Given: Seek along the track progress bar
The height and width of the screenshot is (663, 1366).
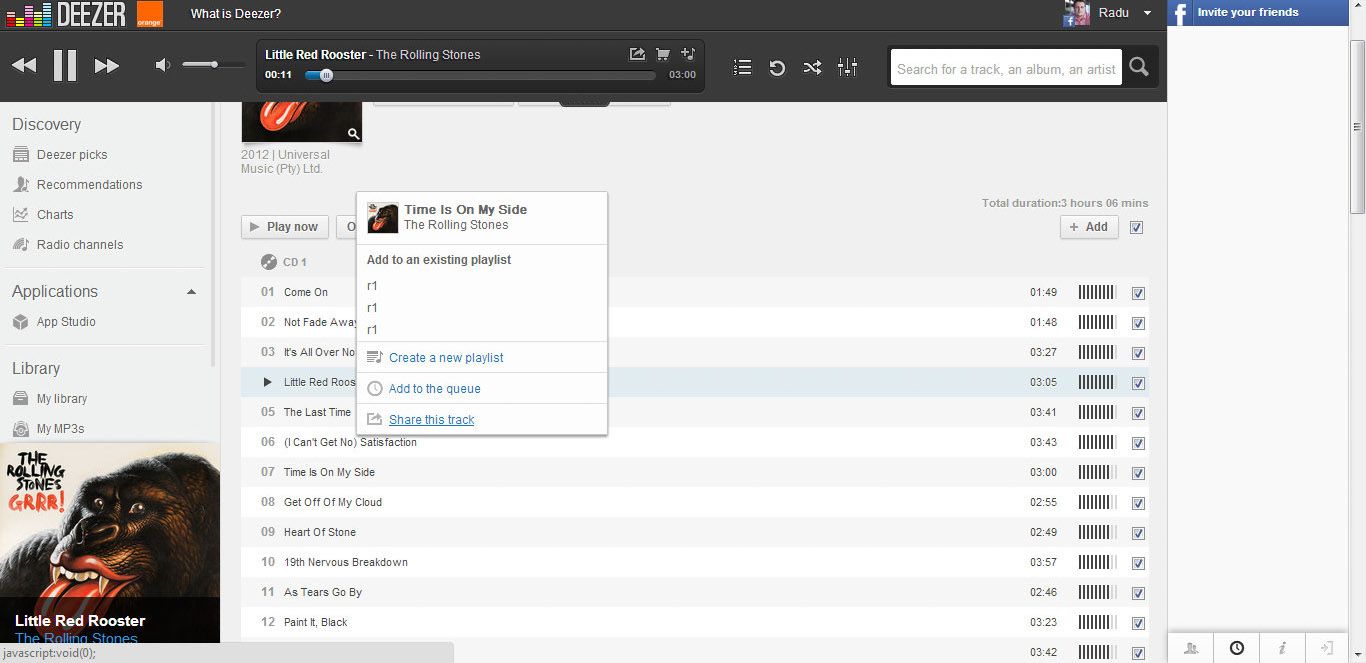Looking at the screenshot, I should coord(480,75).
